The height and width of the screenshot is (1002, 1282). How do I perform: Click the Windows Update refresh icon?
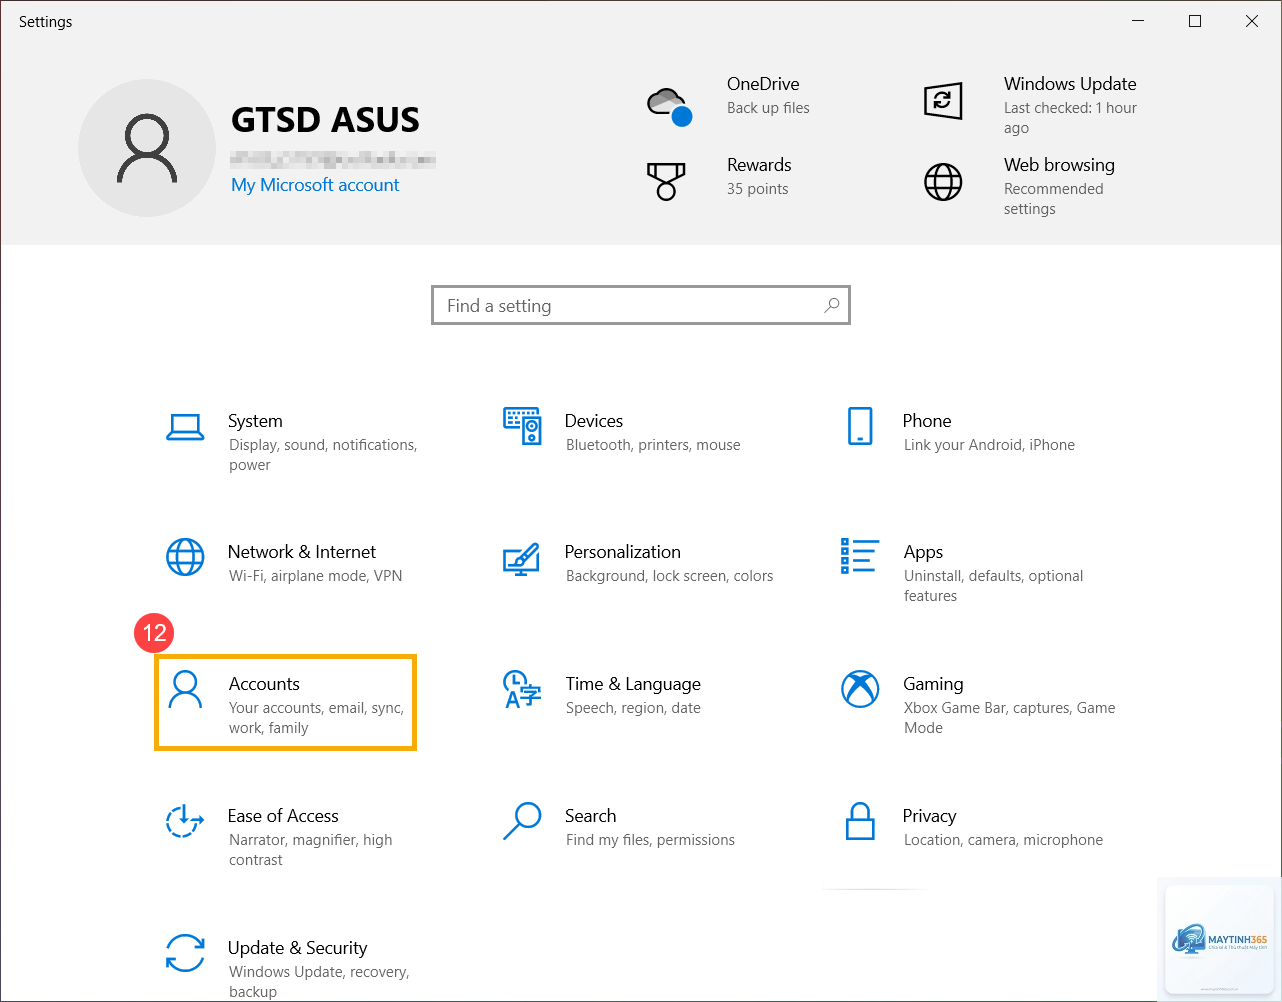(943, 101)
